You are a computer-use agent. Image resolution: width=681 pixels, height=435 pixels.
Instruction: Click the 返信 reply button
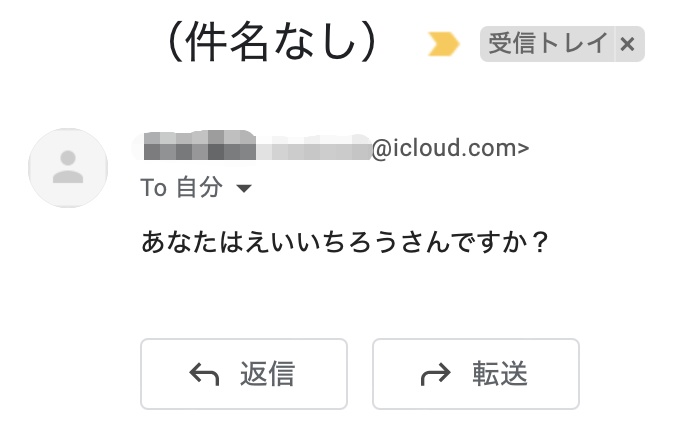click(244, 374)
